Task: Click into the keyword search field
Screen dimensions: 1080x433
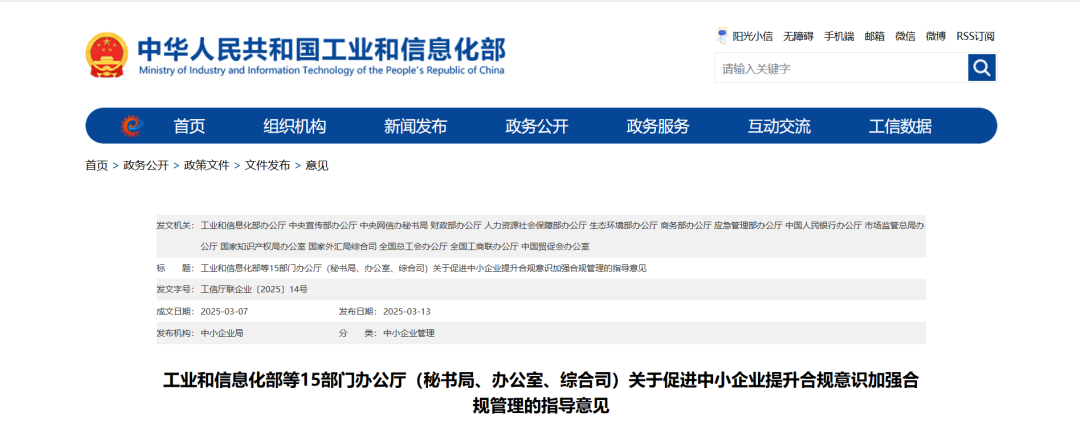Action: (x=840, y=68)
